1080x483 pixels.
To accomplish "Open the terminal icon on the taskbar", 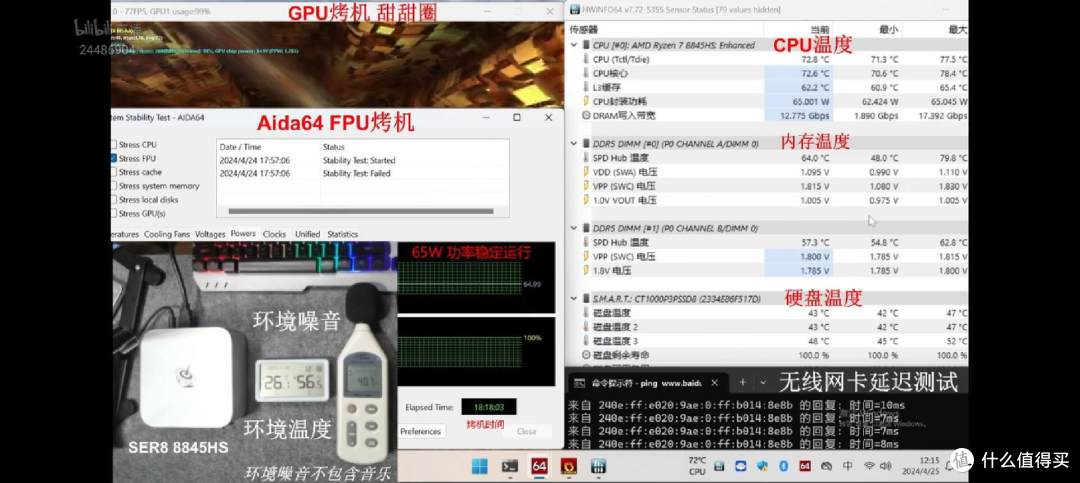I will pyautogui.click(x=510, y=466).
